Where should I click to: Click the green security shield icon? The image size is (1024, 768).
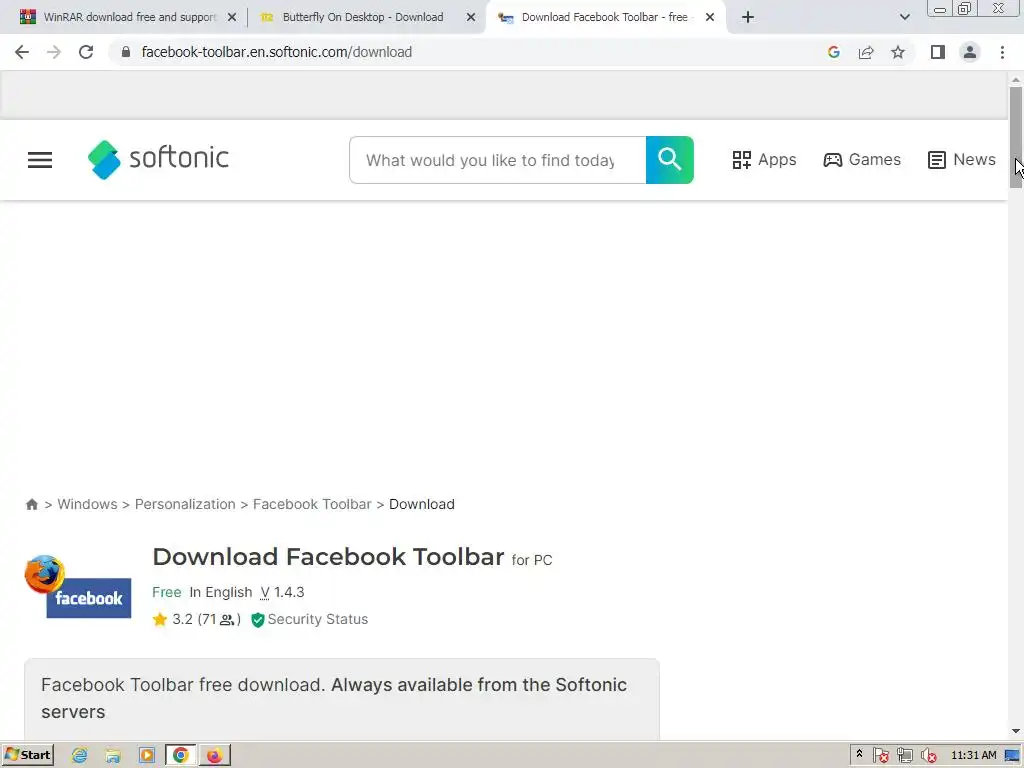click(258, 620)
